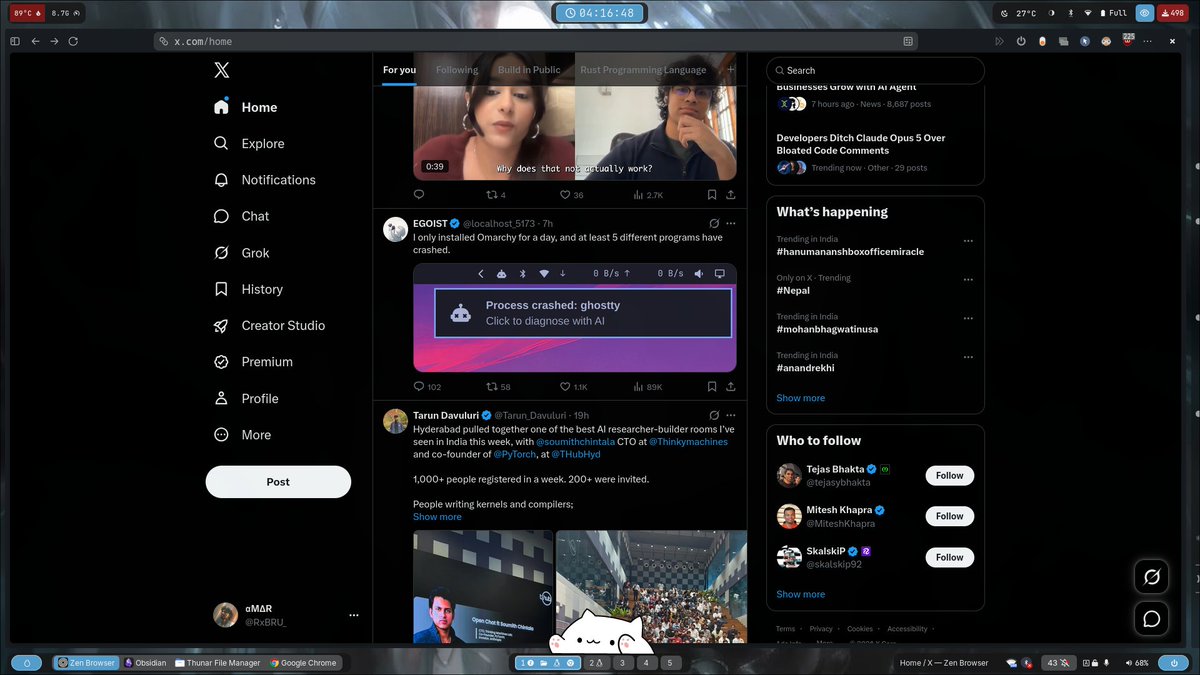Go back in Zen Browser
Image resolution: width=1200 pixels, height=675 pixels.
click(x=35, y=41)
